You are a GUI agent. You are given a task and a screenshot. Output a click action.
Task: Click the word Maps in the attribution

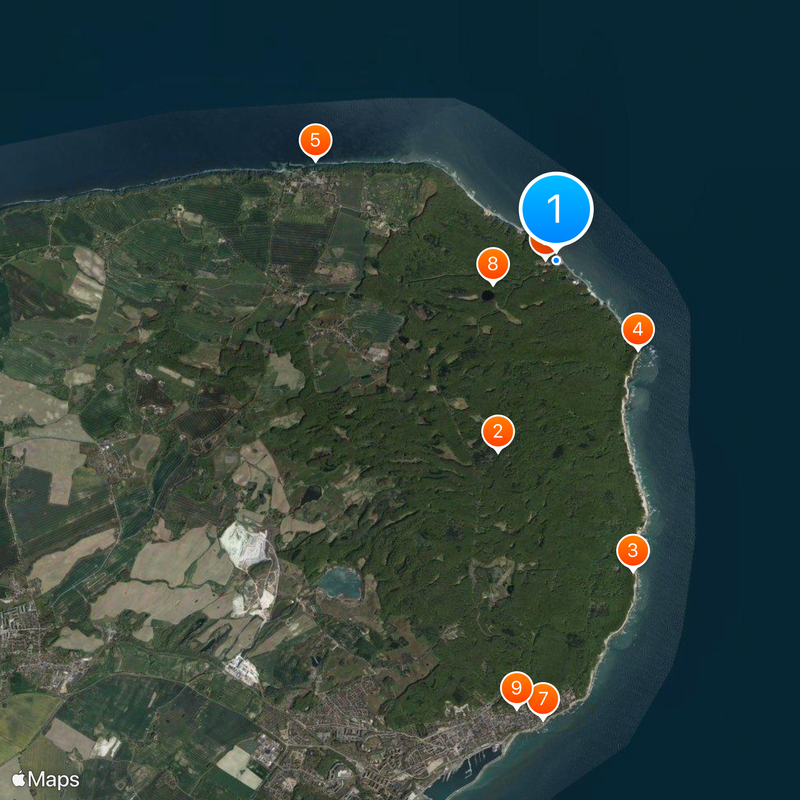click(54, 780)
